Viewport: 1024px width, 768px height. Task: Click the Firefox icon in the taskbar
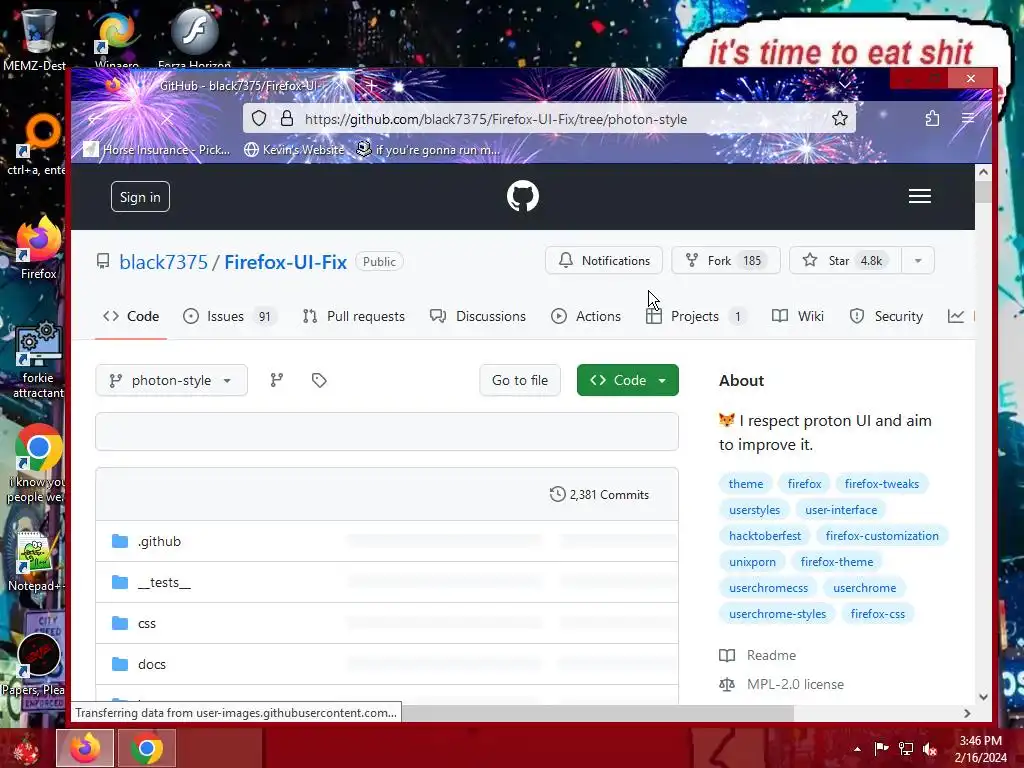coord(85,748)
